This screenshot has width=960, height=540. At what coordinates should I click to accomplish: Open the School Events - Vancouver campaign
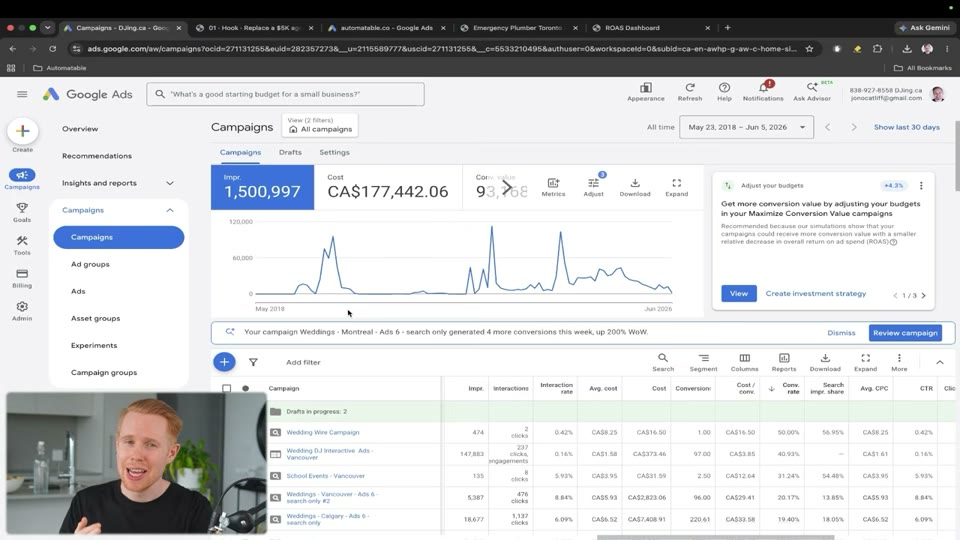pos(325,476)
